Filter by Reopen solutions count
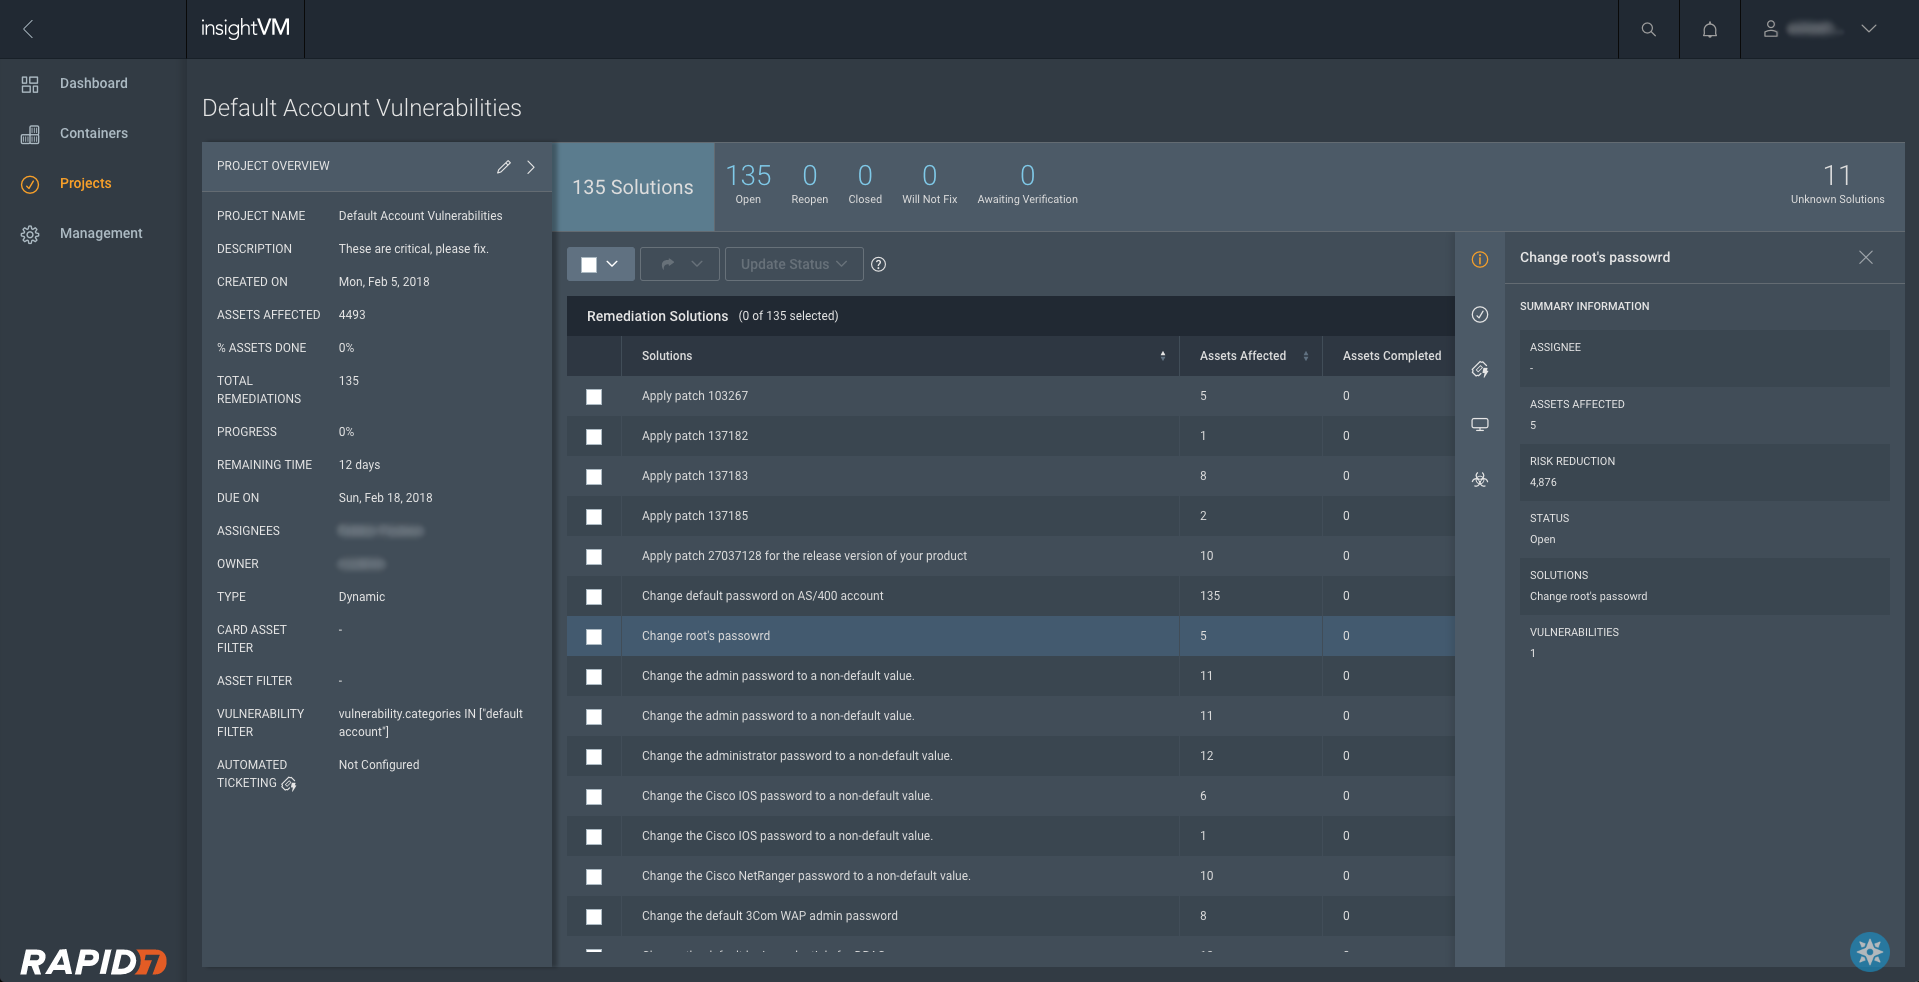 [x=810, y=184]
